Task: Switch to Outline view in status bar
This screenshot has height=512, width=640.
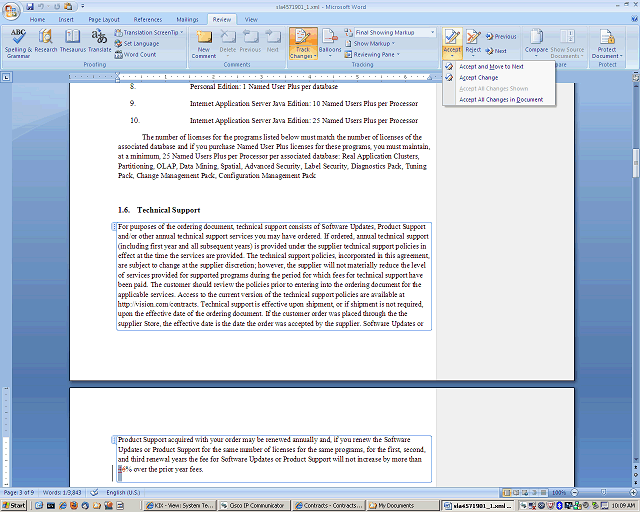Action: click(534, 492)
